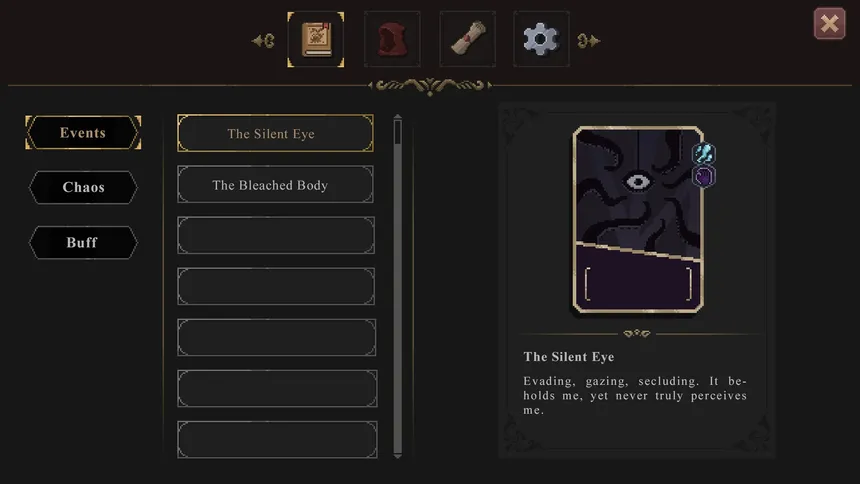Select the red hooded cloak icon
The image size is (860, 484).
coord(392,40)
